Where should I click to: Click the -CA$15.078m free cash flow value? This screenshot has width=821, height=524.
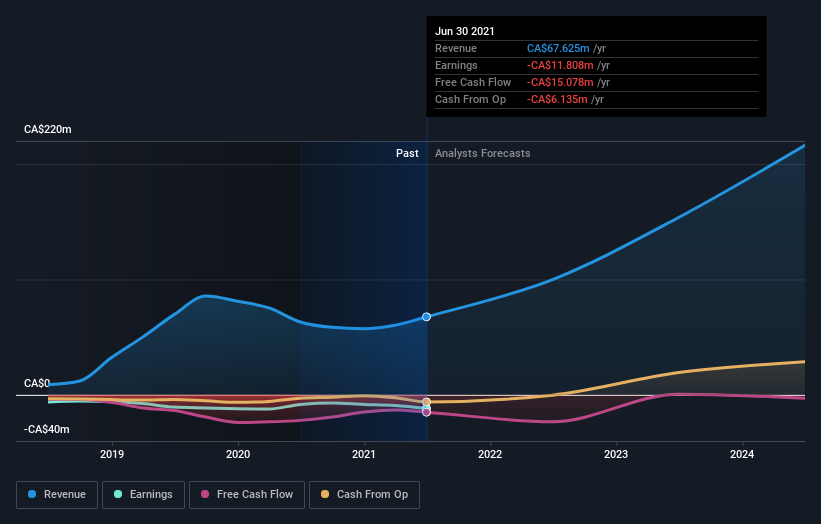point(560,82)
